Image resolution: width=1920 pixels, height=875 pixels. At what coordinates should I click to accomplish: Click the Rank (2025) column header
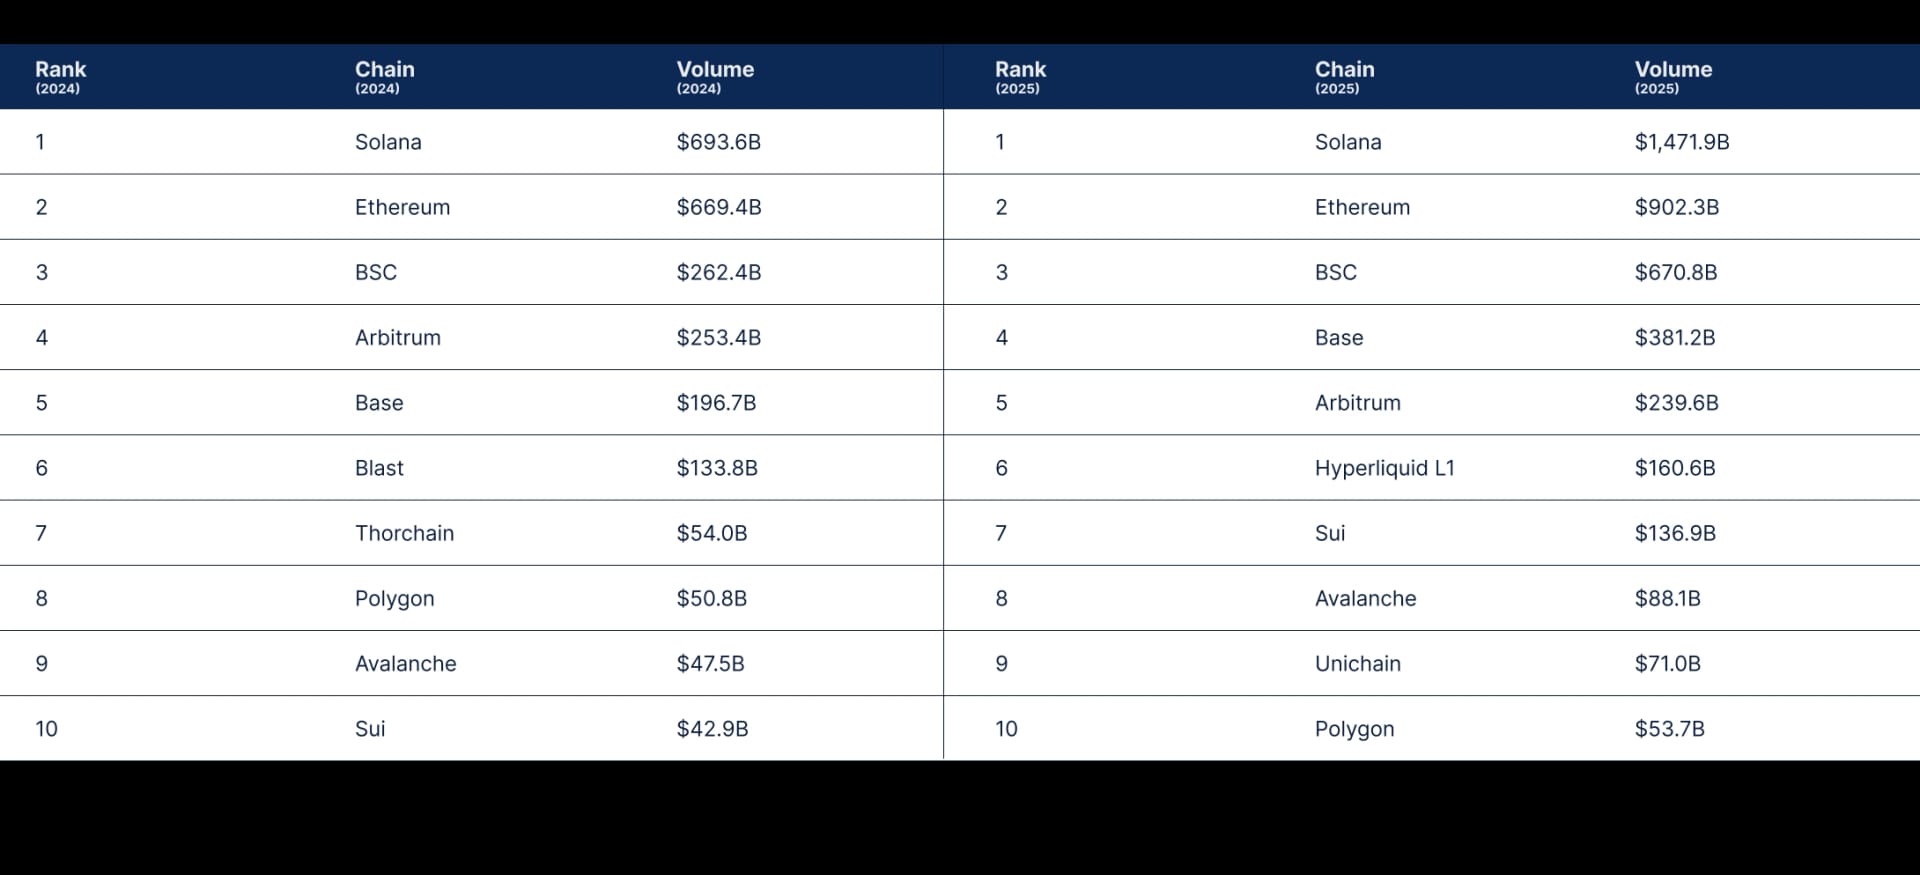[x=1020, y=77]
